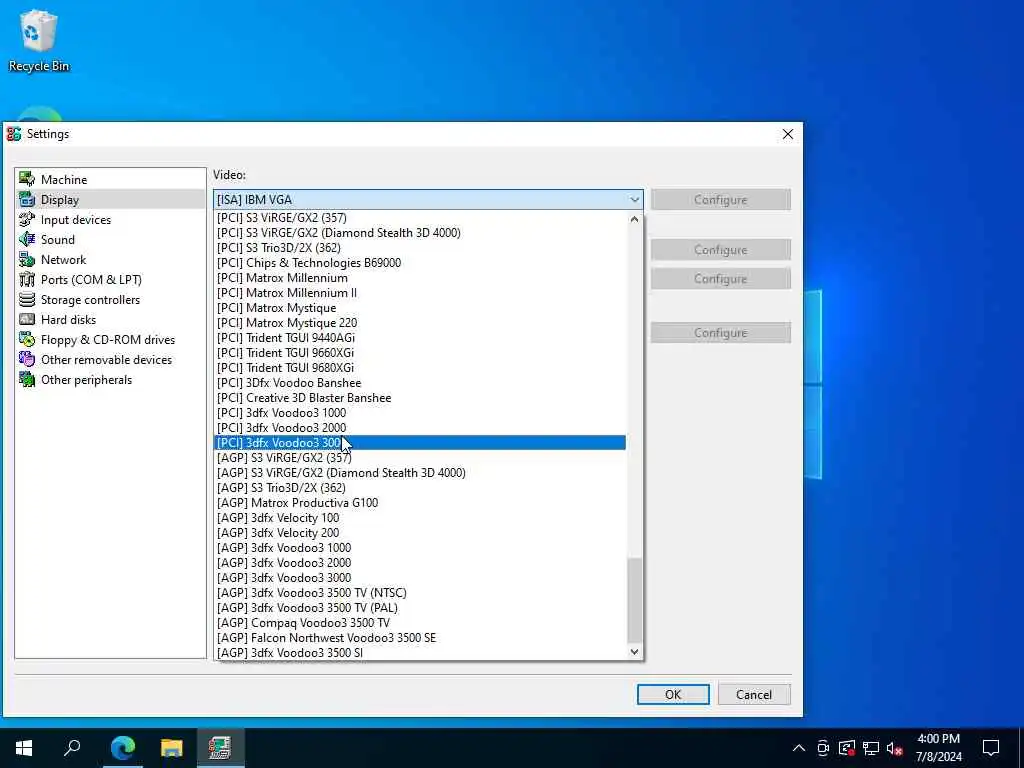The image size is (1024, 768).
Task: Select [AGP] S3 Trio3D/2X (362)
Action: tap(420, 488)
